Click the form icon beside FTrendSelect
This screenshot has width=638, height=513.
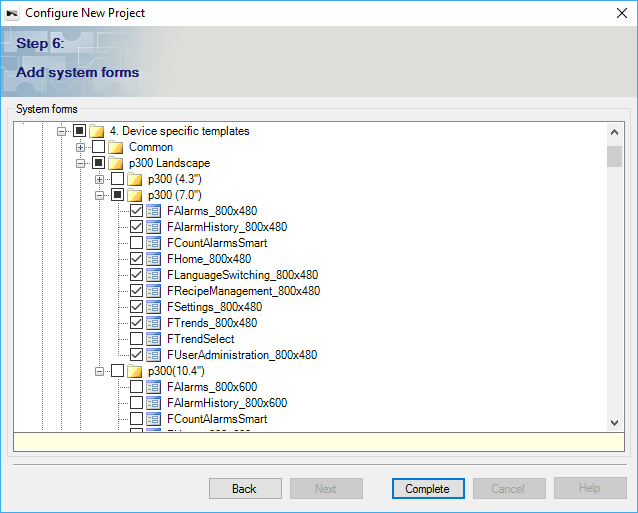[153, 339]
